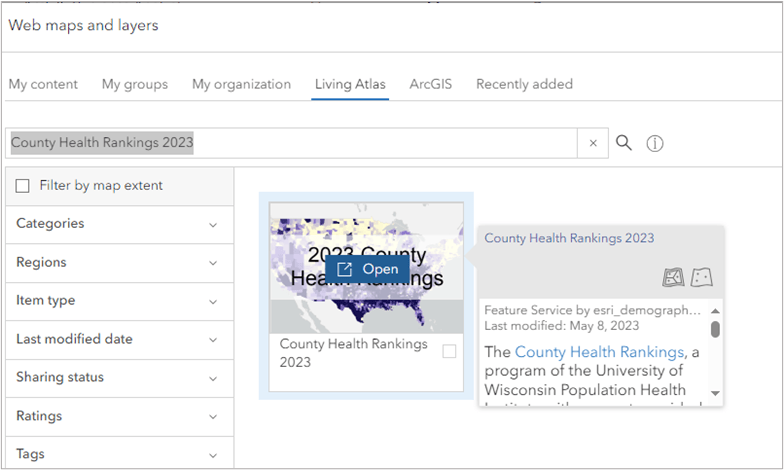
Task: Click the county map thumbnail image
Action: [x=366, y=268]
